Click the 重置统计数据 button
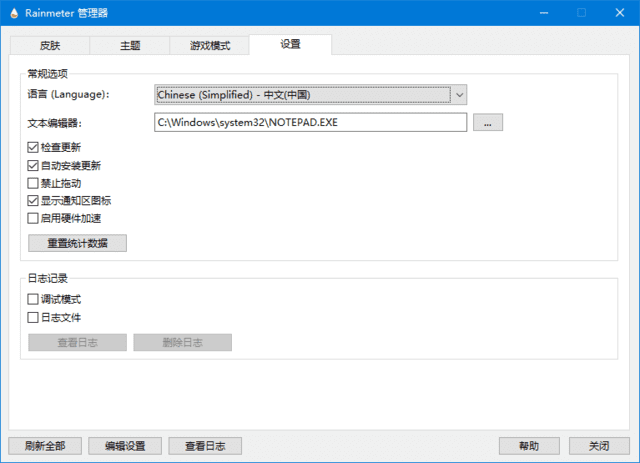Image resolution: width=640 pixels, height=463 pixels. pos(78,243)
